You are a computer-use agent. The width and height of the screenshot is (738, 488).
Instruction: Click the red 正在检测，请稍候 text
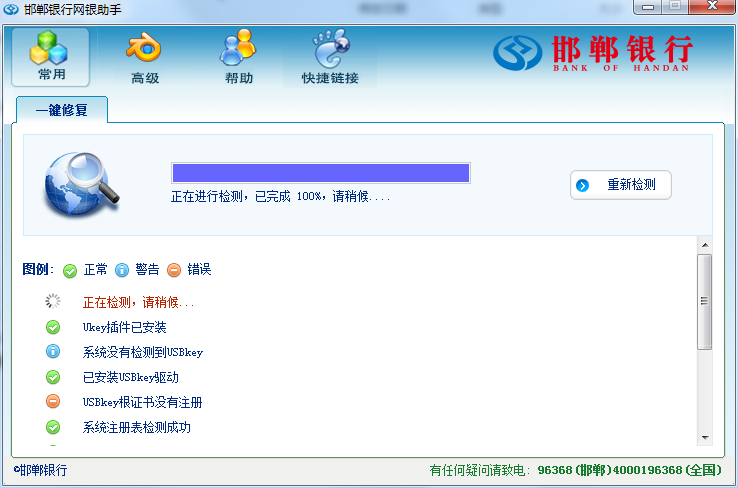click(138, 302)
